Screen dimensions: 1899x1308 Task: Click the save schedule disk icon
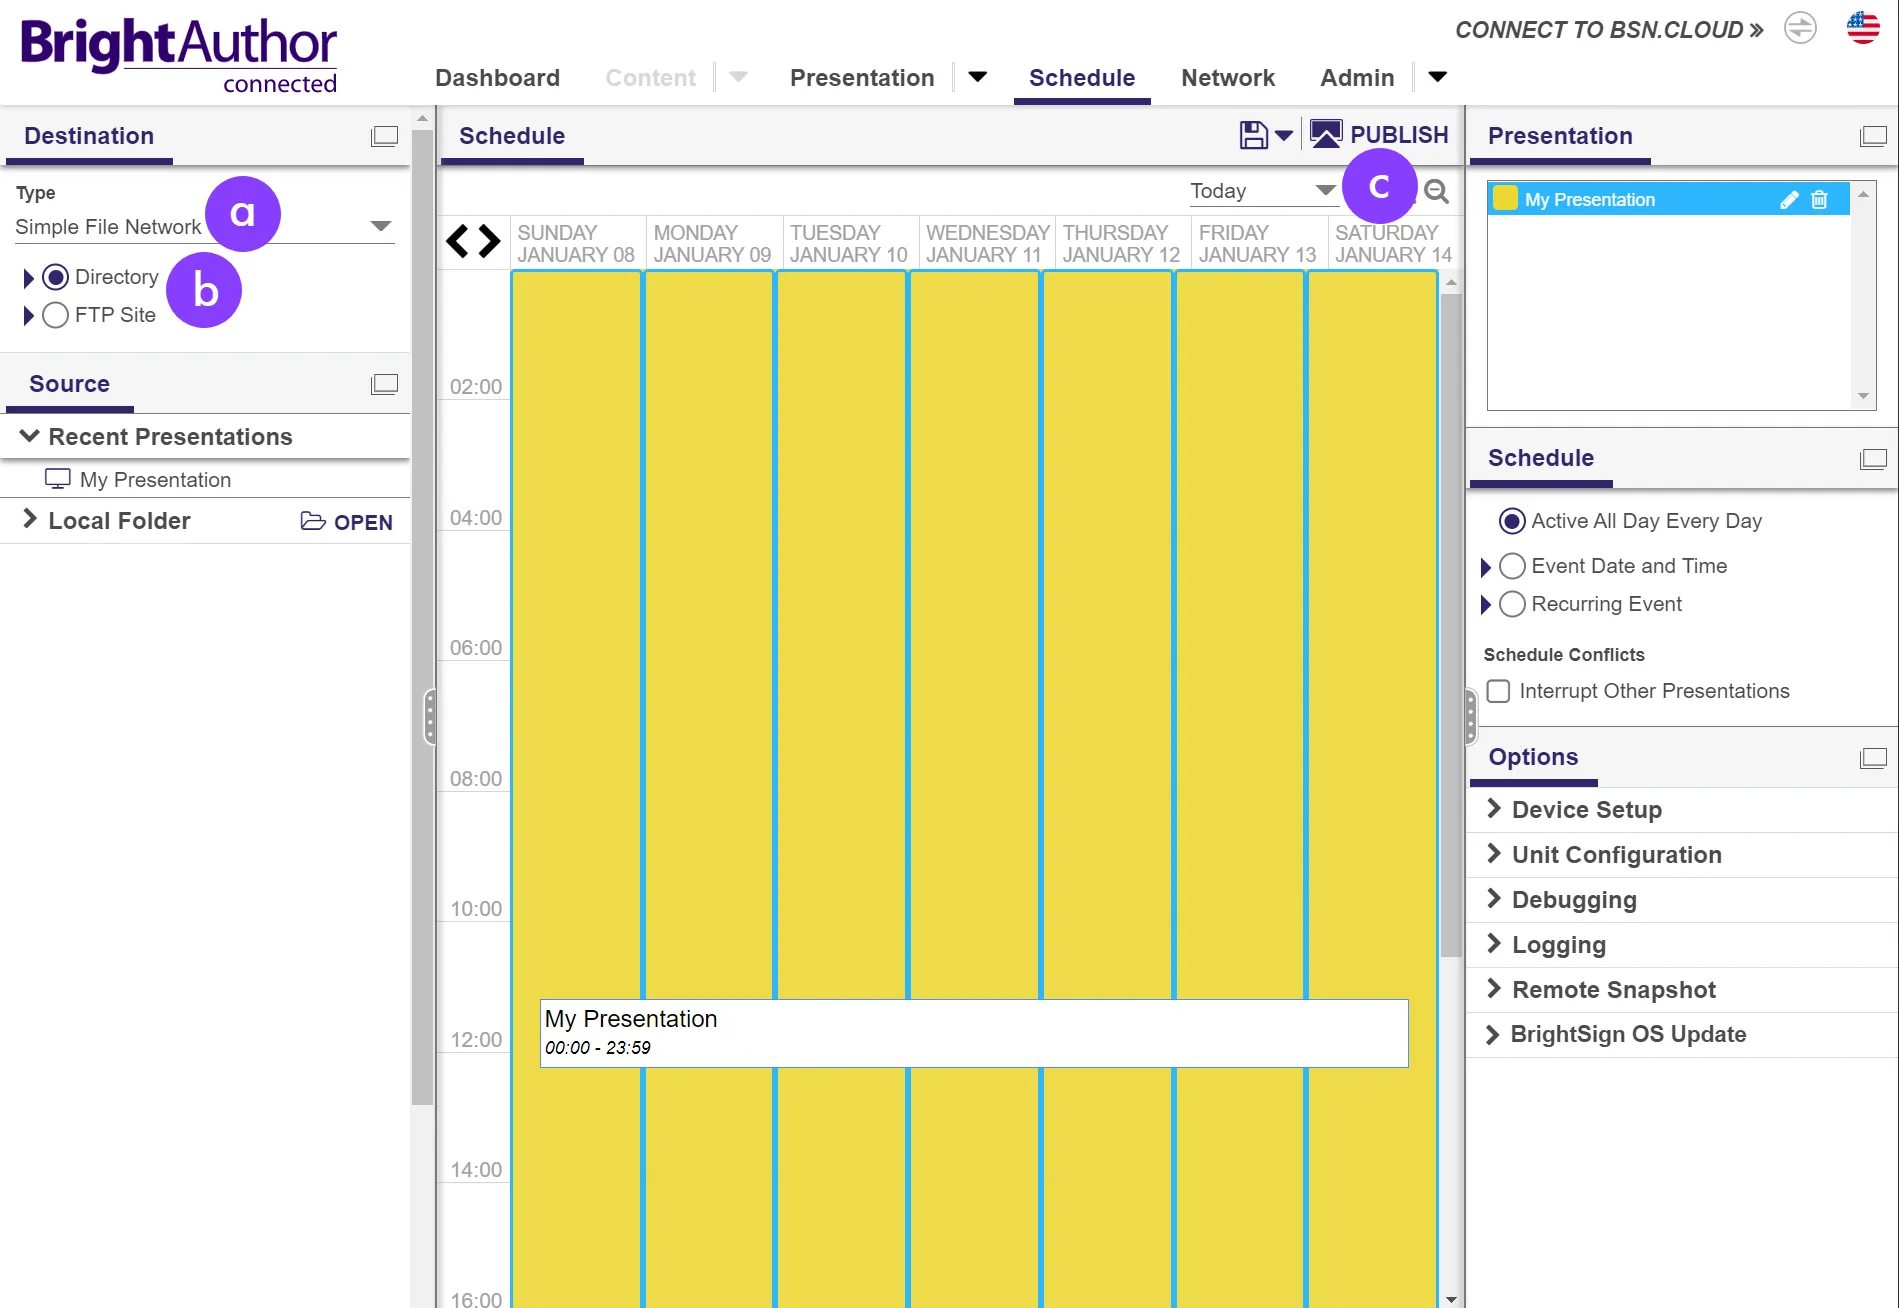click(1253, 135)
